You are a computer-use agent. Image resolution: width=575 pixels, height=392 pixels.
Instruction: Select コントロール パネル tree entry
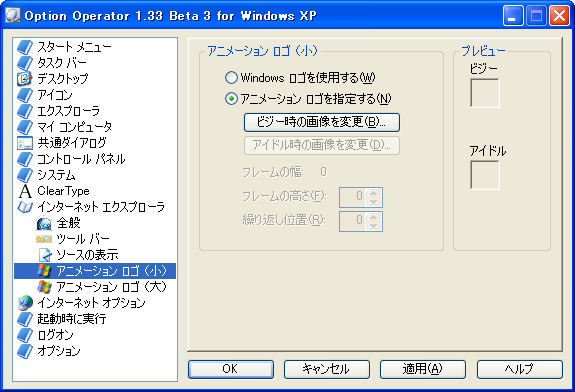(81, 159)
